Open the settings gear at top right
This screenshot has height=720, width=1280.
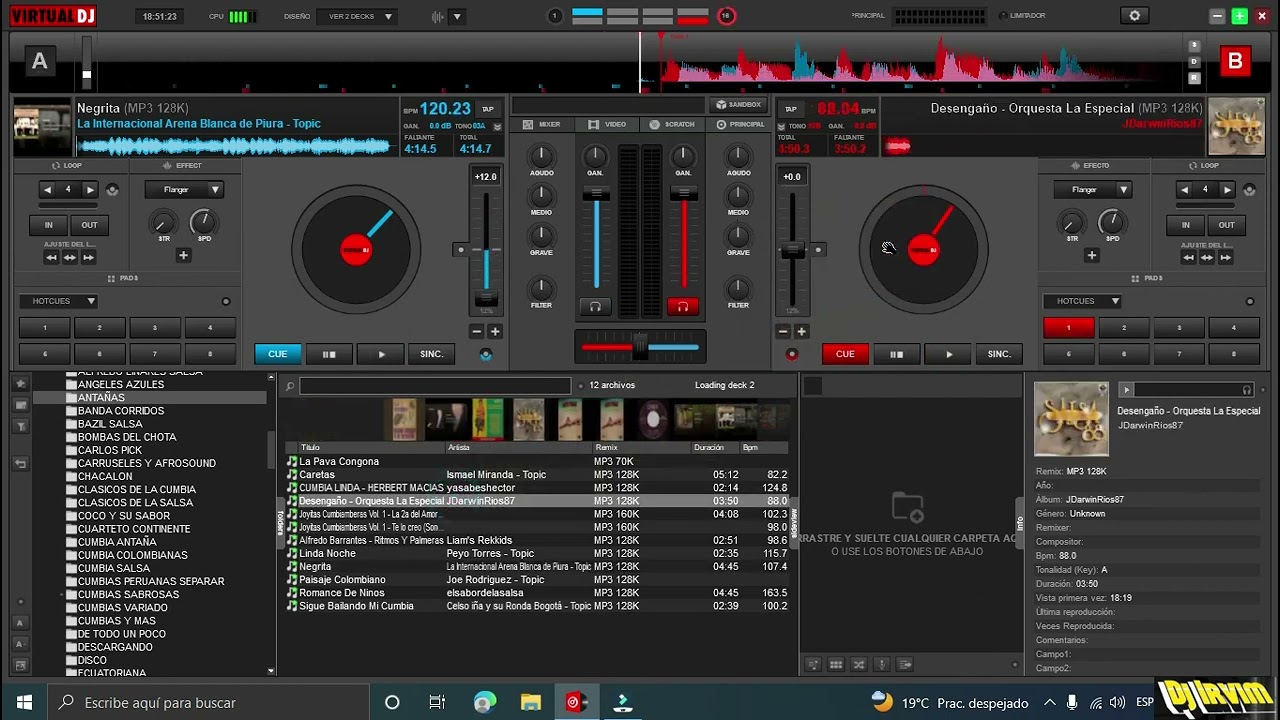(x=1134, y=16)
